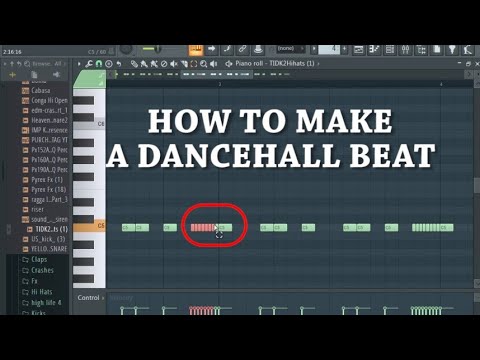Image resolution: width=480 pixels, height=360 pixels.
Task: Toggle the highlighted orange piano roll button
Action: pyautogui.click(x=196, y=50)
